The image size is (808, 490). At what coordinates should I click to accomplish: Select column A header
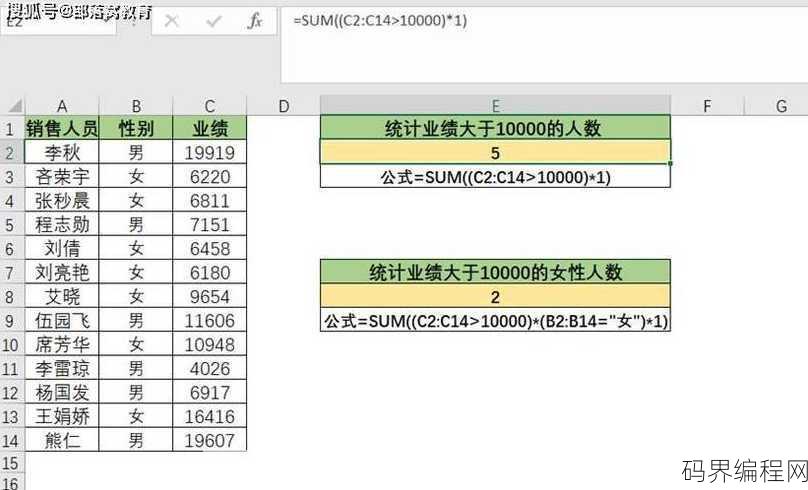62,106
